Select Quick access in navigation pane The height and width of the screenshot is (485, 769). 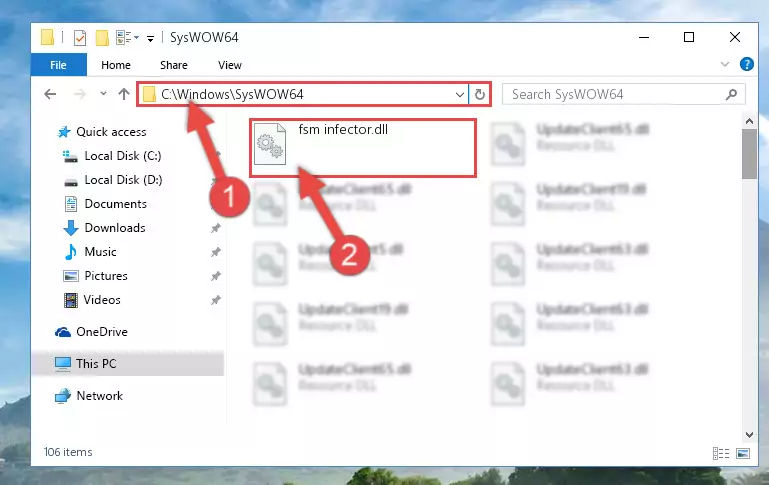click(102, 132)
